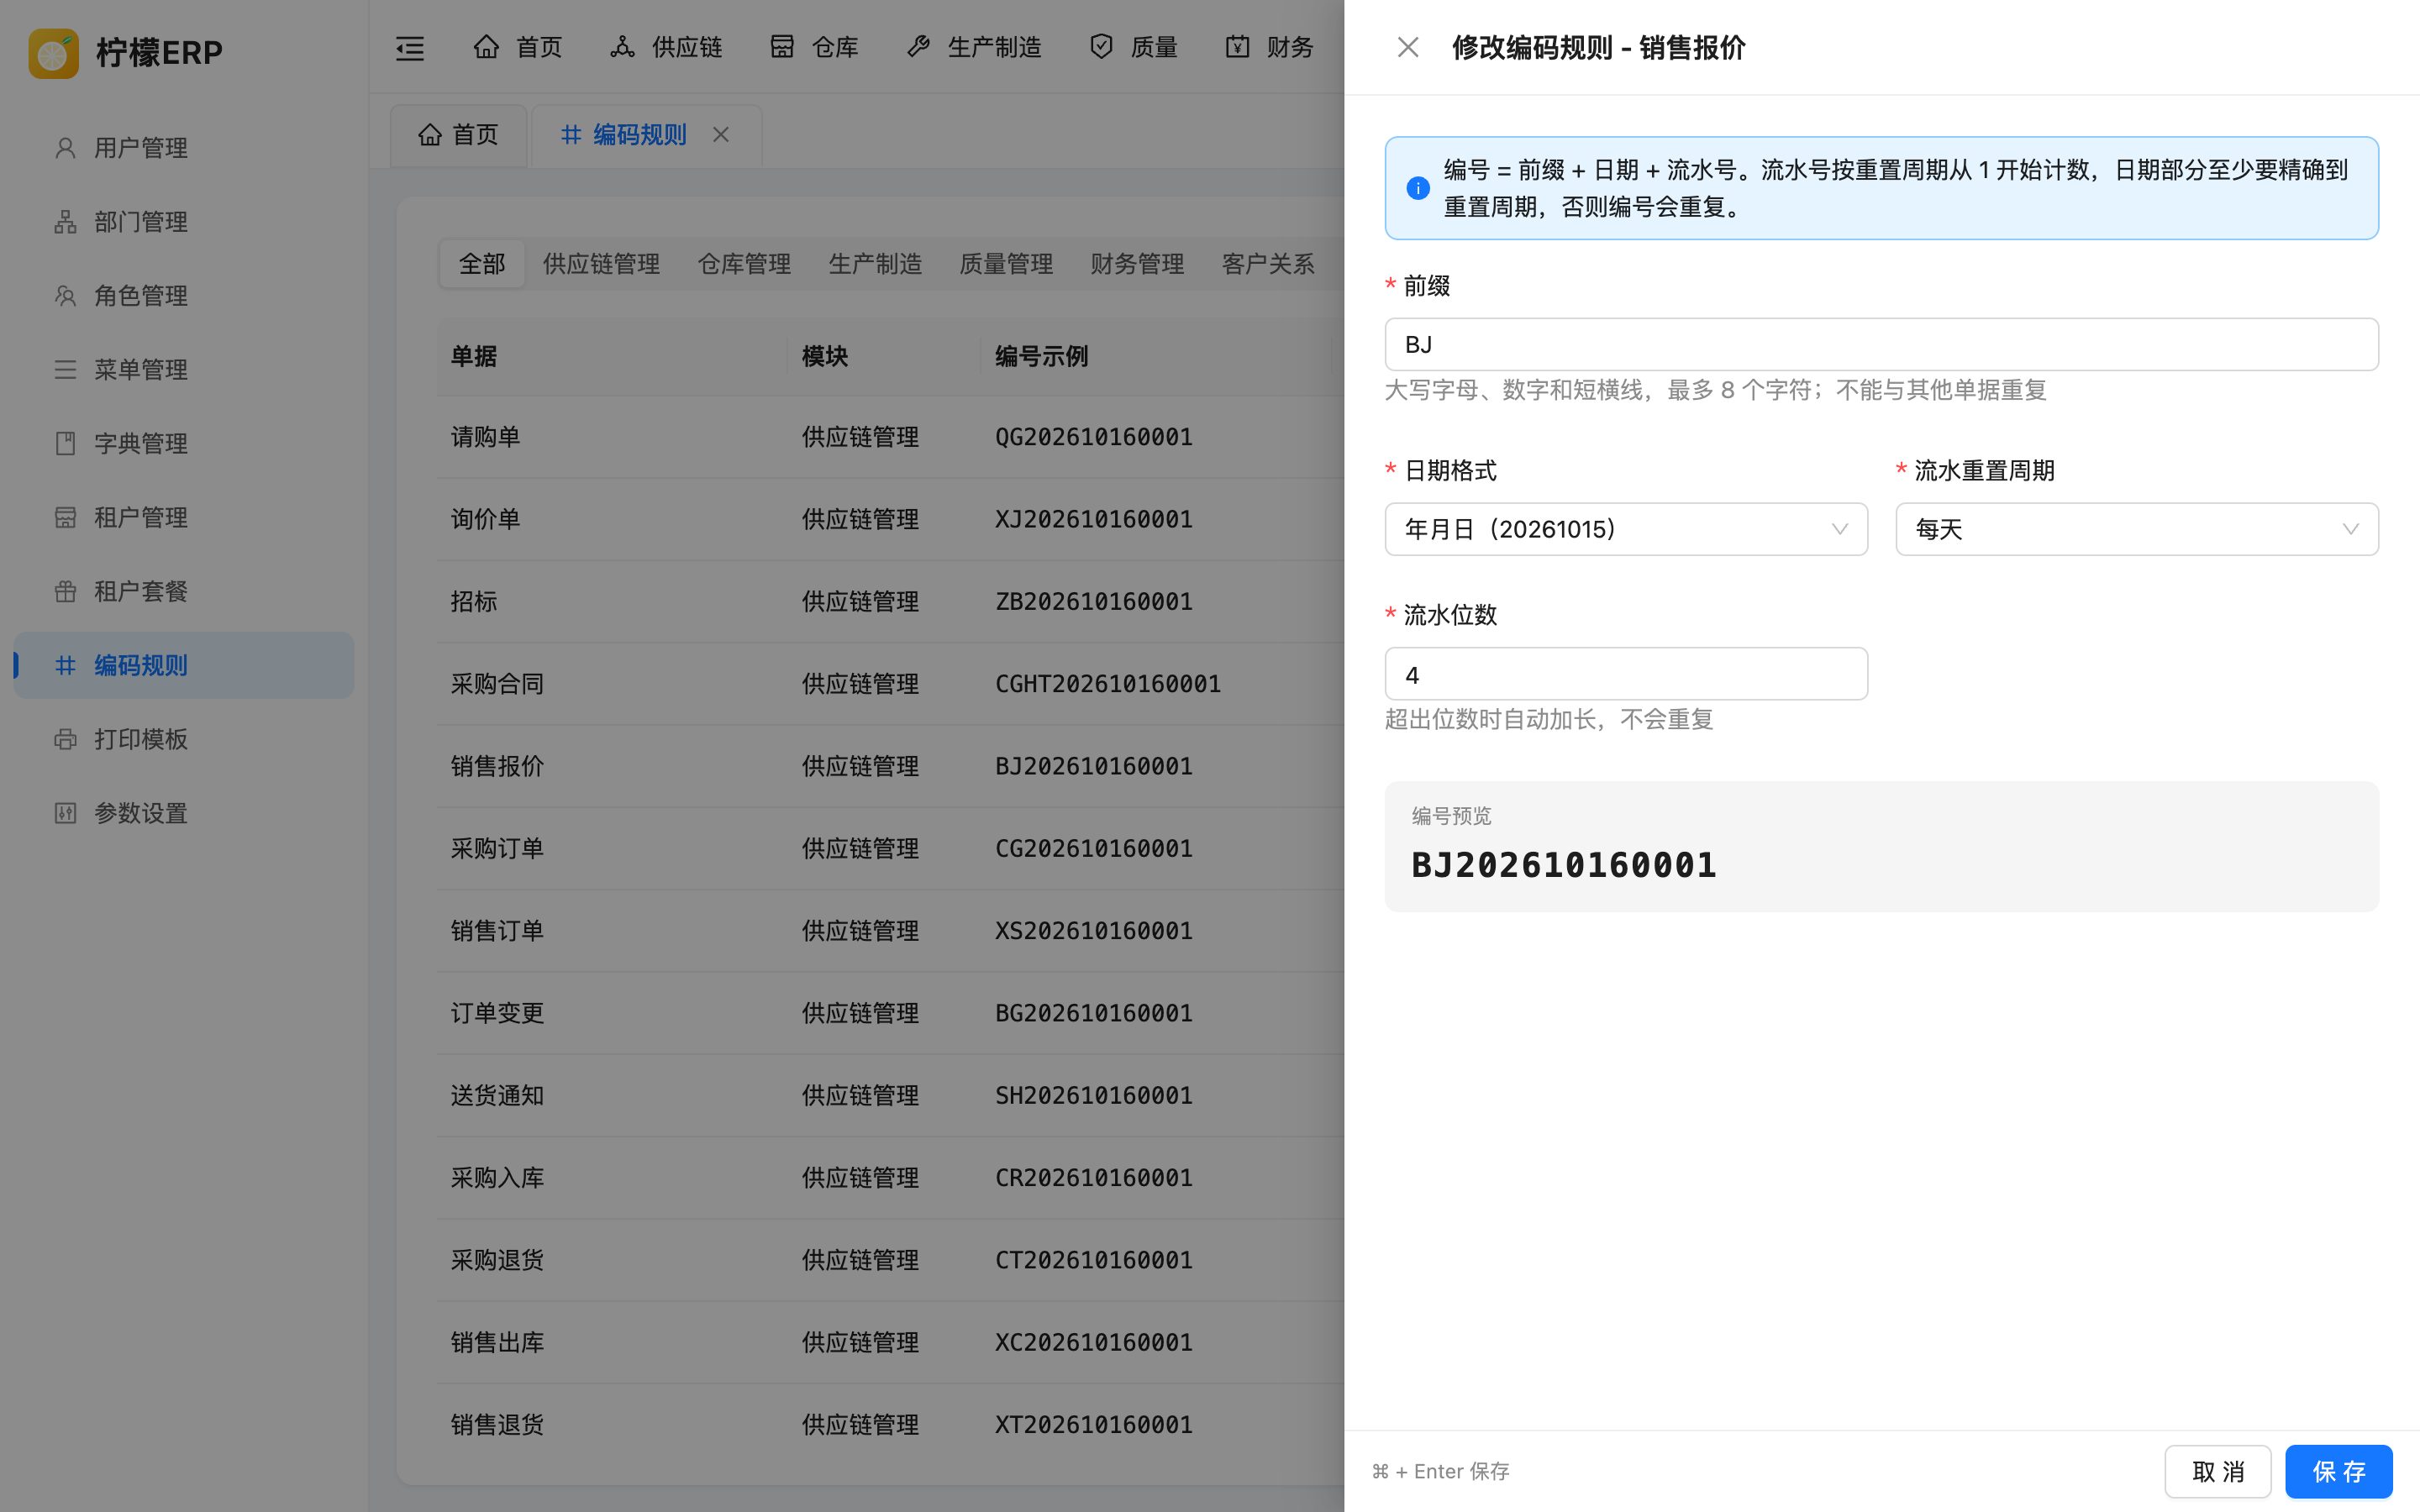Click the 租户套餐 gift icon in sidebar
2420x1512 pixels.
65,592
